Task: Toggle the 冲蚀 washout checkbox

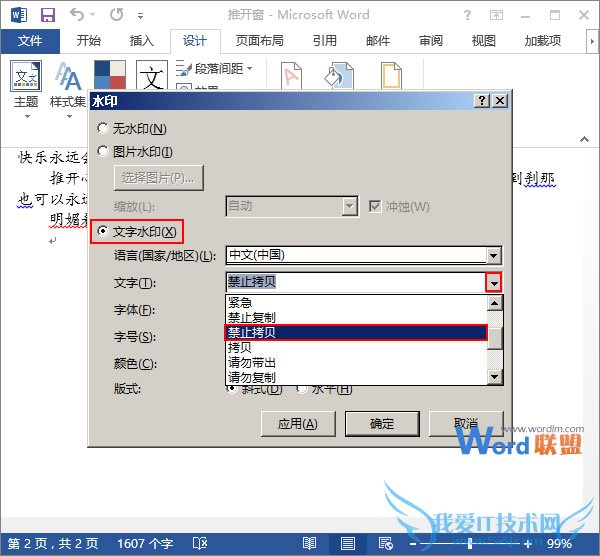Action: tap(375, 206)
